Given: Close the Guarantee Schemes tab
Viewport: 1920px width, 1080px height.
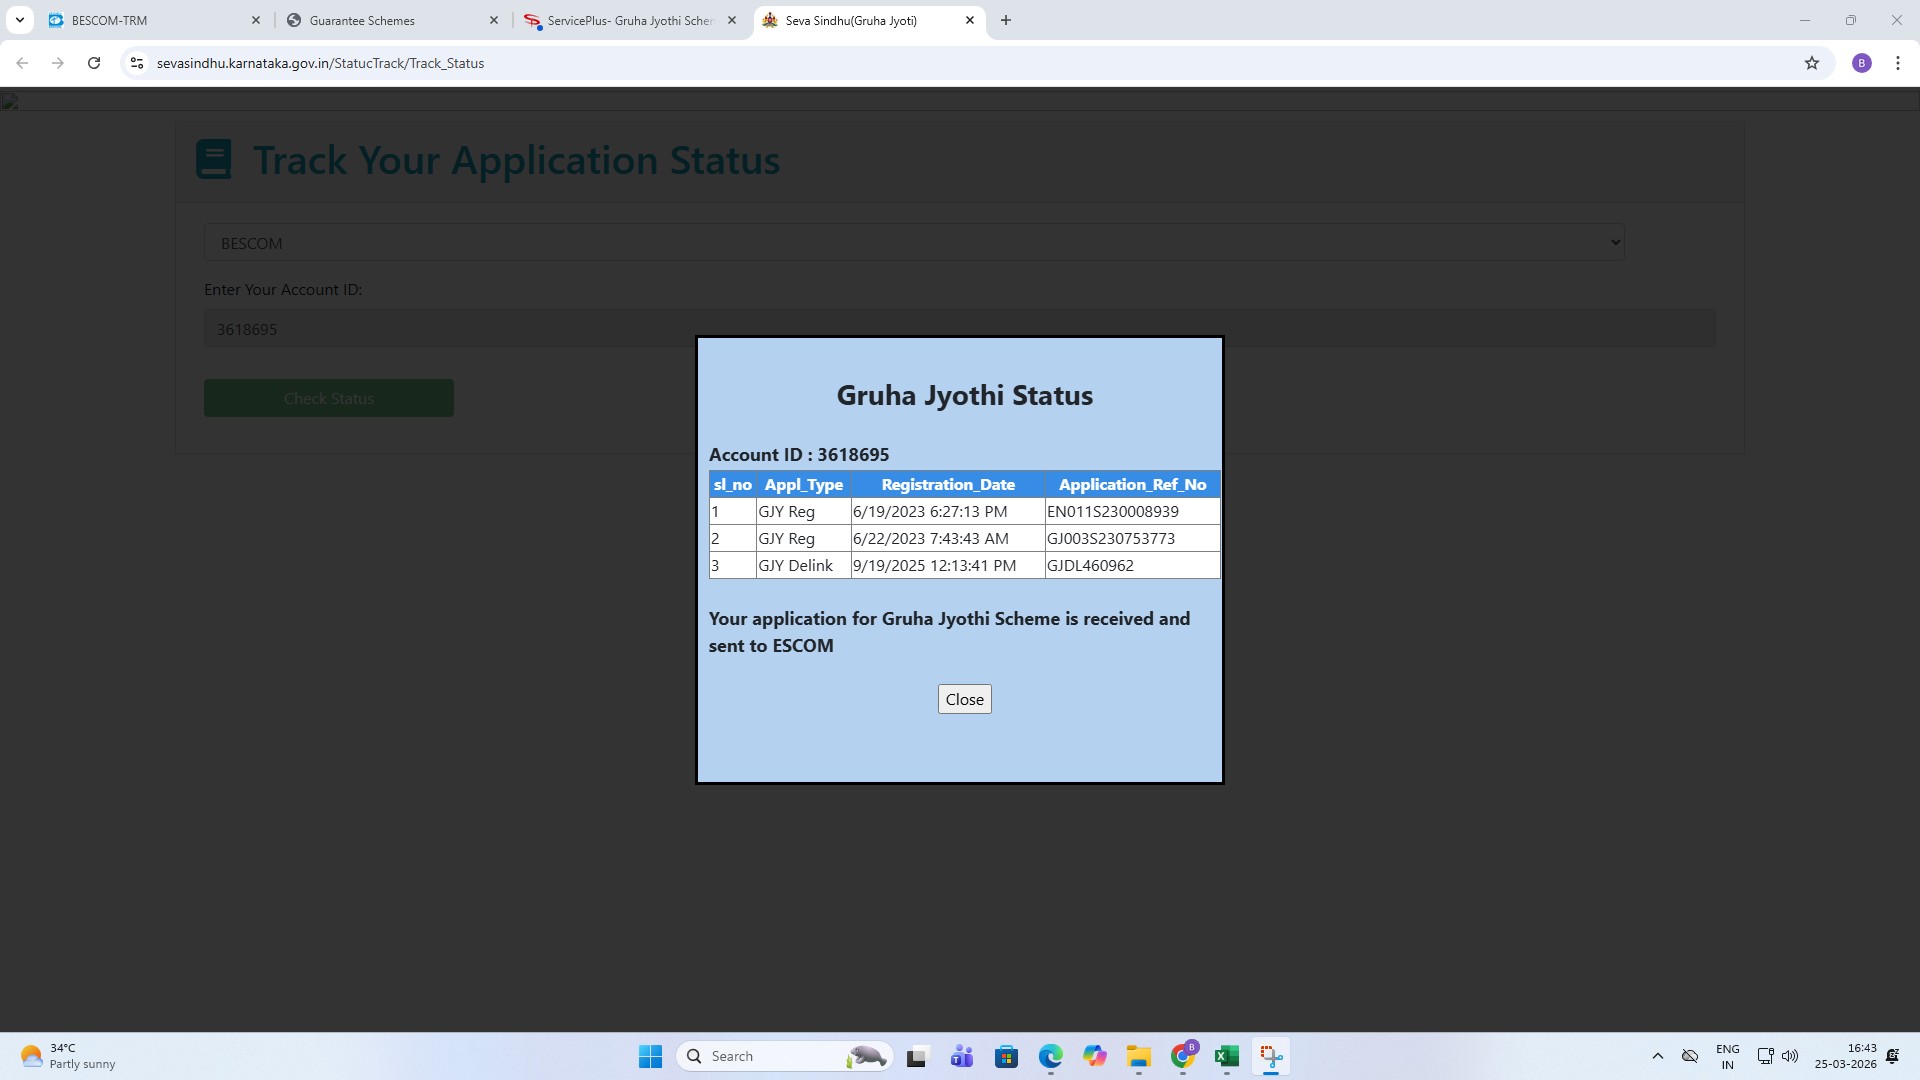Looking at the screenshot, I should (x=493, y=20).
